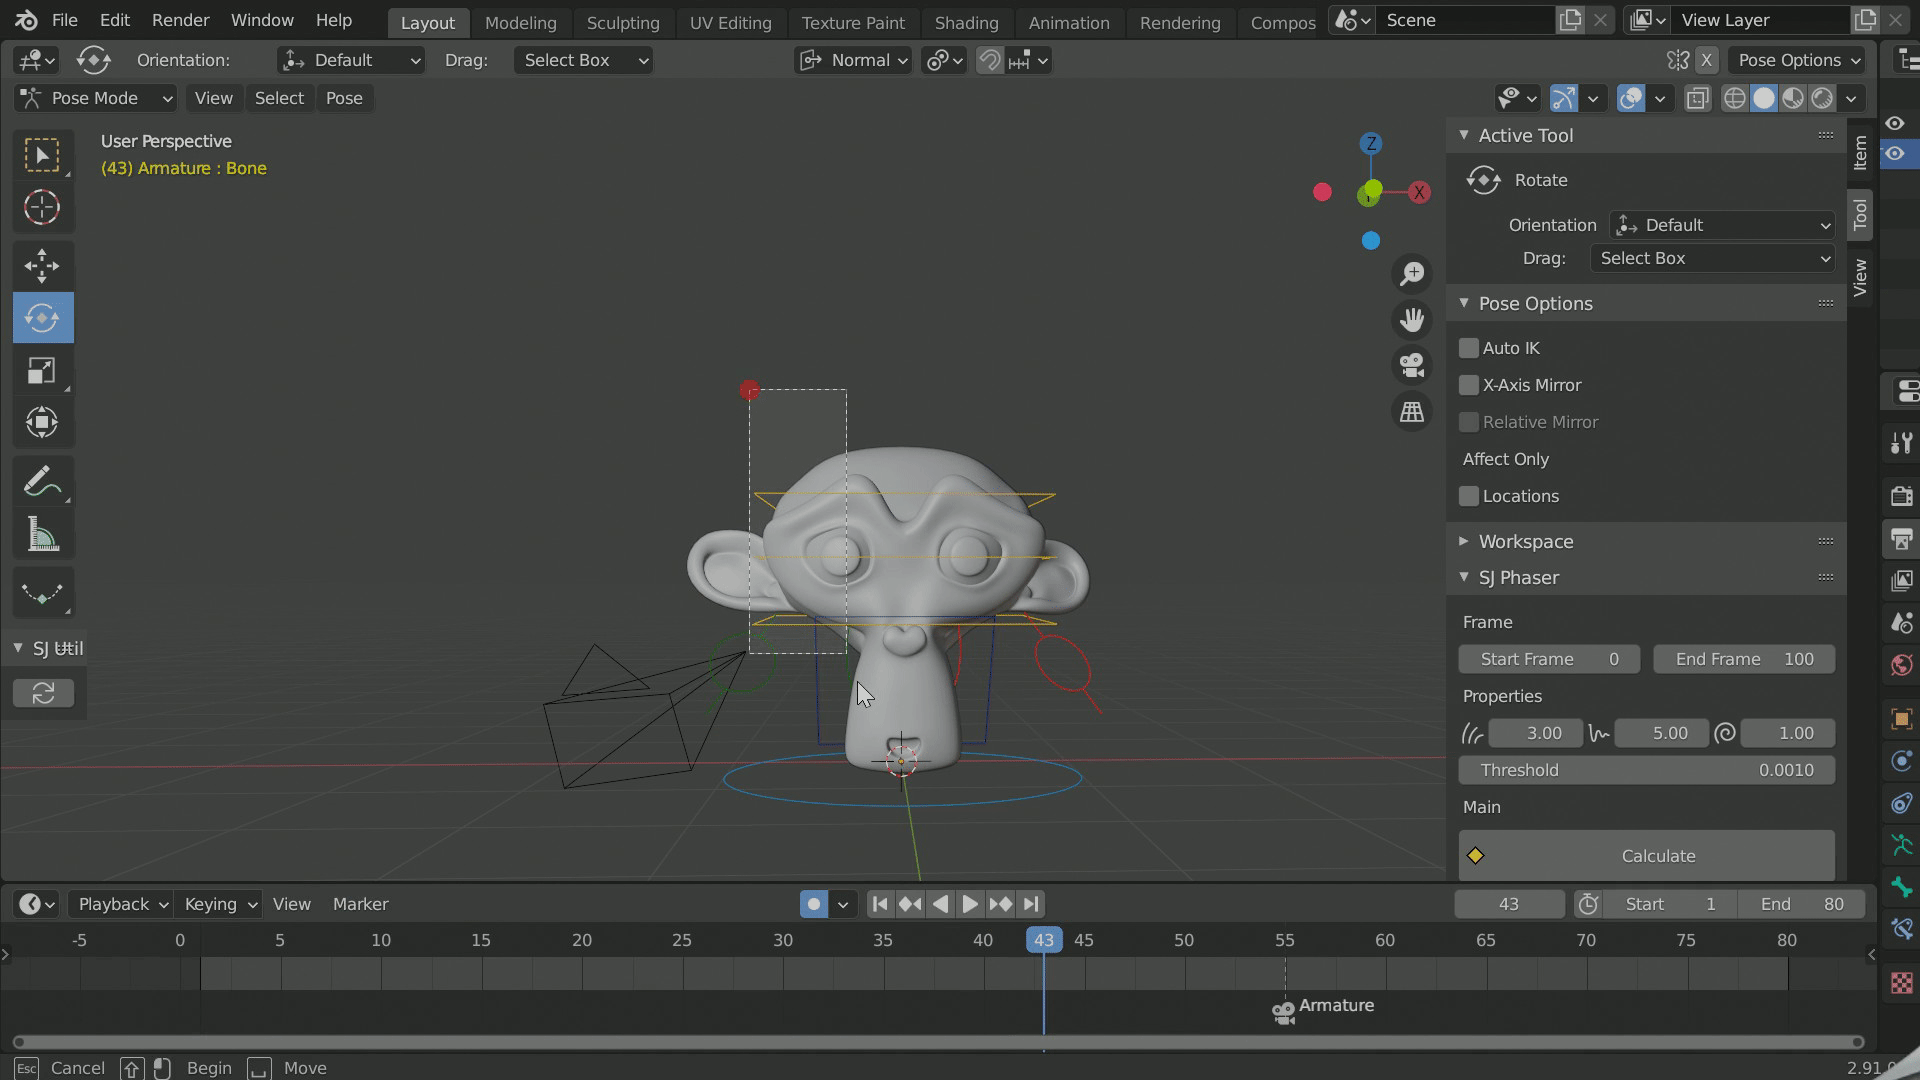Open the Render menu
Screen dimensions: 1920x1080
point(180,20)
